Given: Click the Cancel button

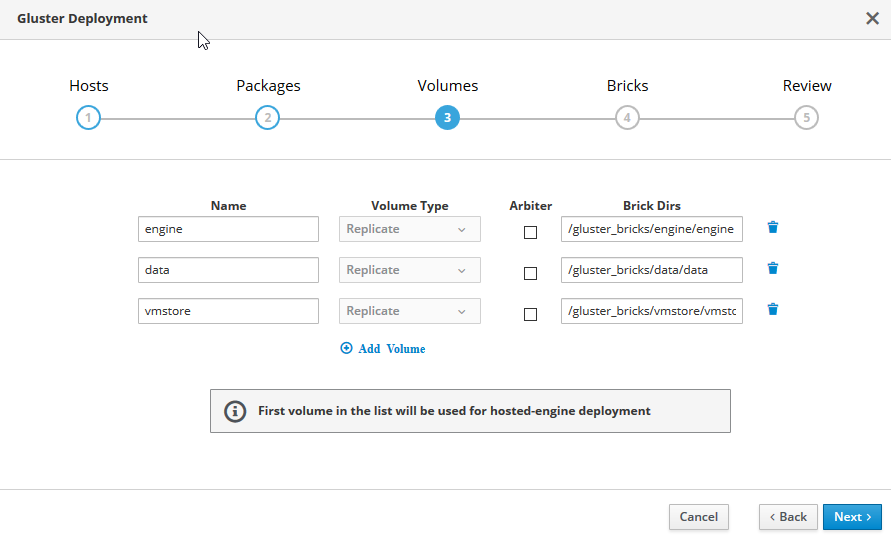Looking at the screenshot, I should pyautogui.click(x=698, y=517).
